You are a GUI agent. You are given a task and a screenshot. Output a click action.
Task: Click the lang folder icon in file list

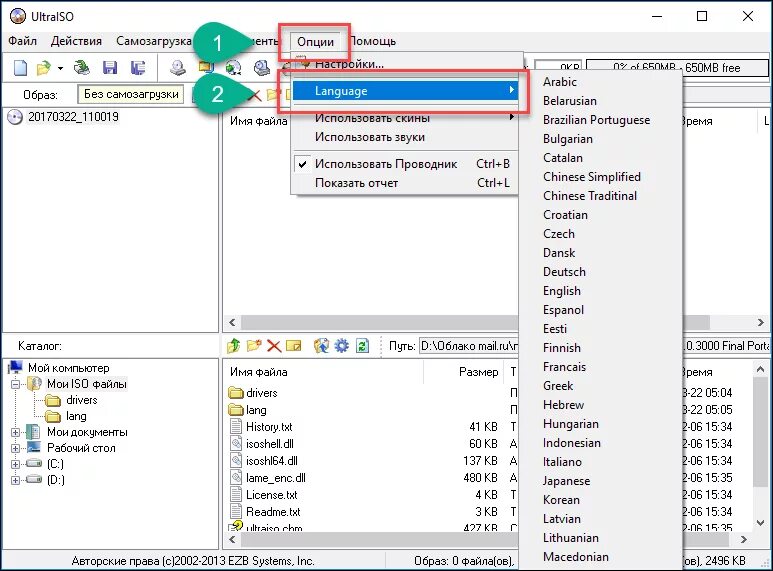pos(236,410)
